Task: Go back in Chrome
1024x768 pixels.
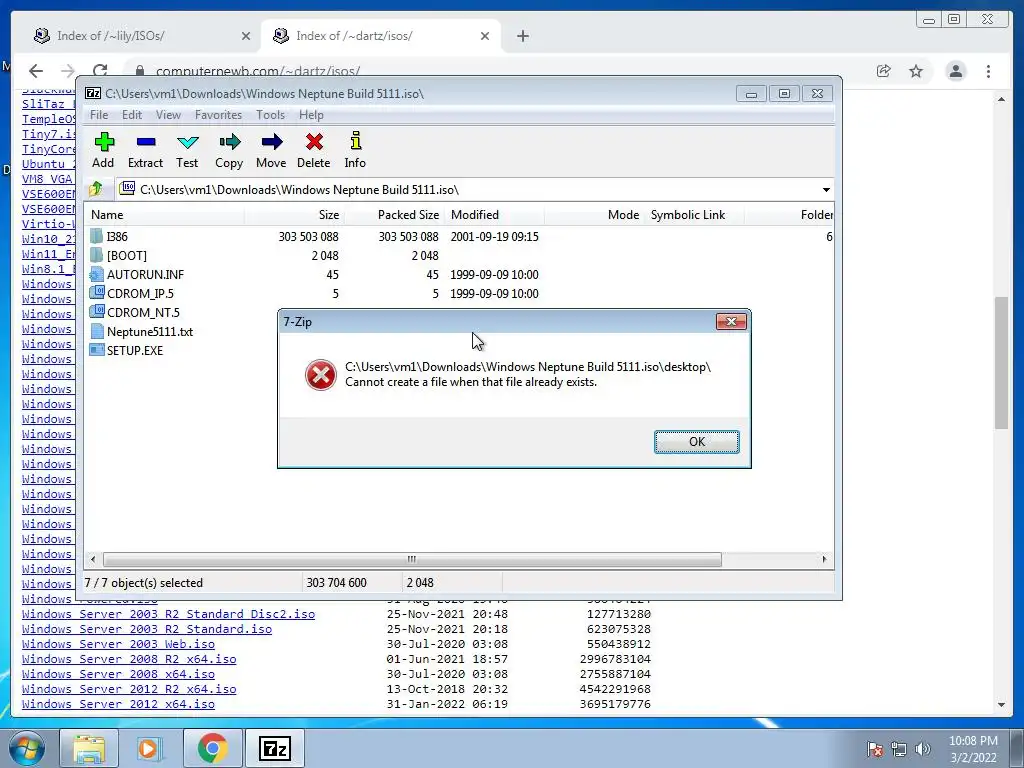Action: (36, 71)
